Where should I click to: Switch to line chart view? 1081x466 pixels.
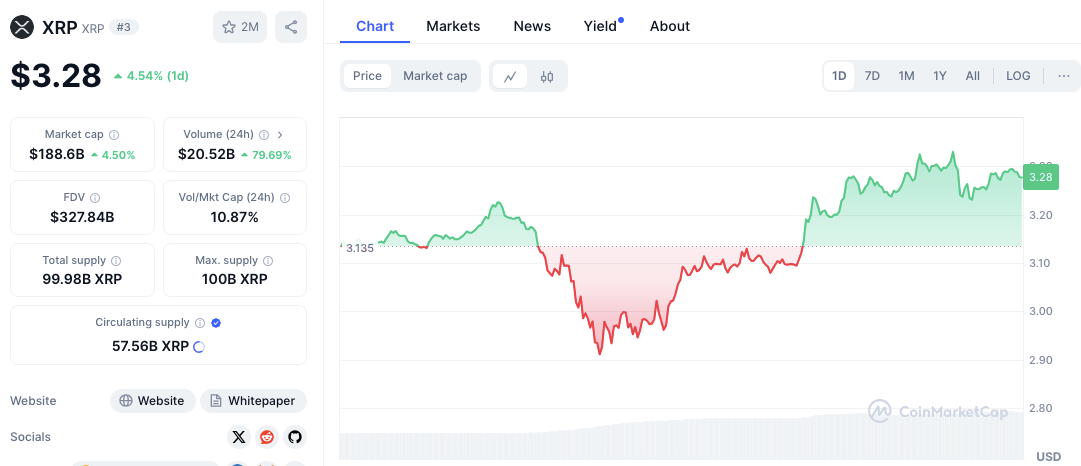(x=510, y=76)
